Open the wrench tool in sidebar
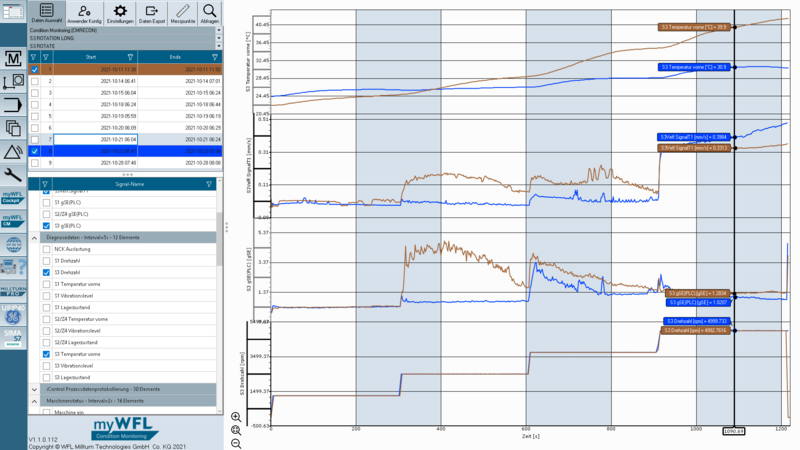This screenshot has width=800, height=450. (x=13, y=175)
